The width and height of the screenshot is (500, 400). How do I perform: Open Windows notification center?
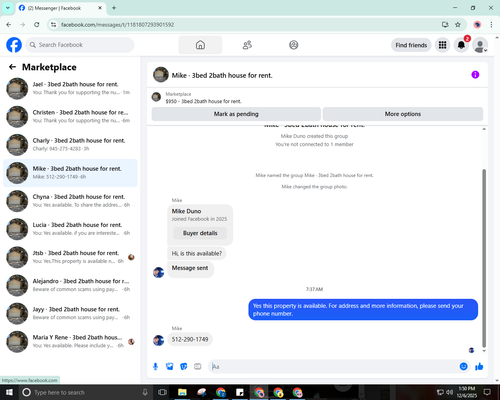tap(487, 392)
